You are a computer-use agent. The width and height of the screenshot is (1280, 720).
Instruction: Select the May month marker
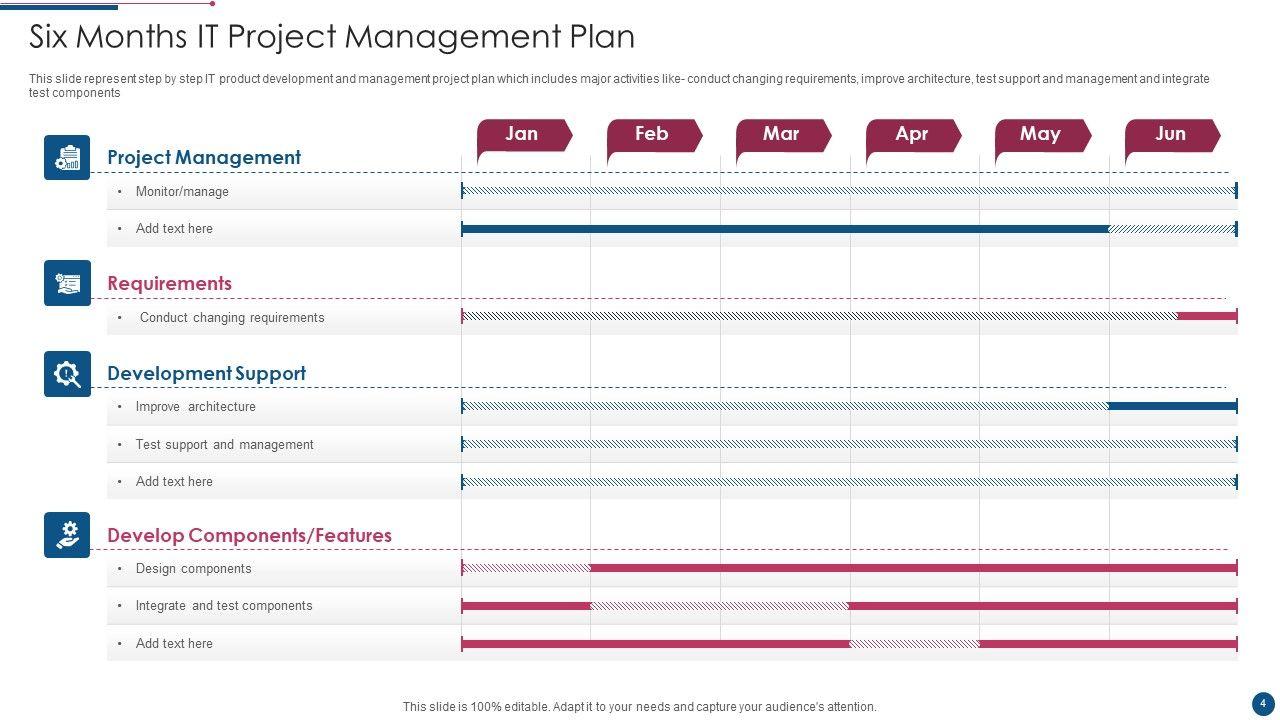click(1040, 135)
